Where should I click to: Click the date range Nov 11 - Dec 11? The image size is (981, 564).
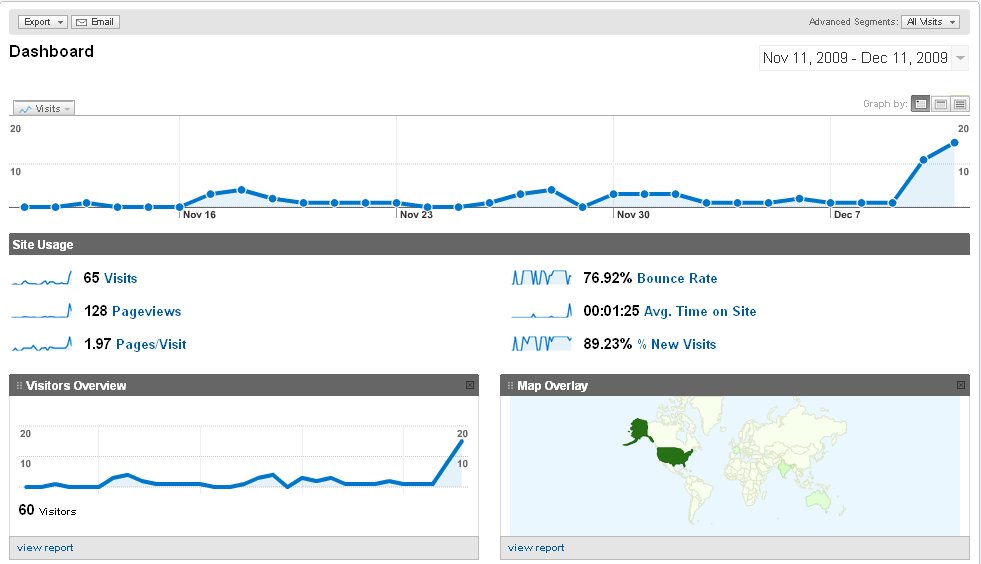(x=855, y=58)
